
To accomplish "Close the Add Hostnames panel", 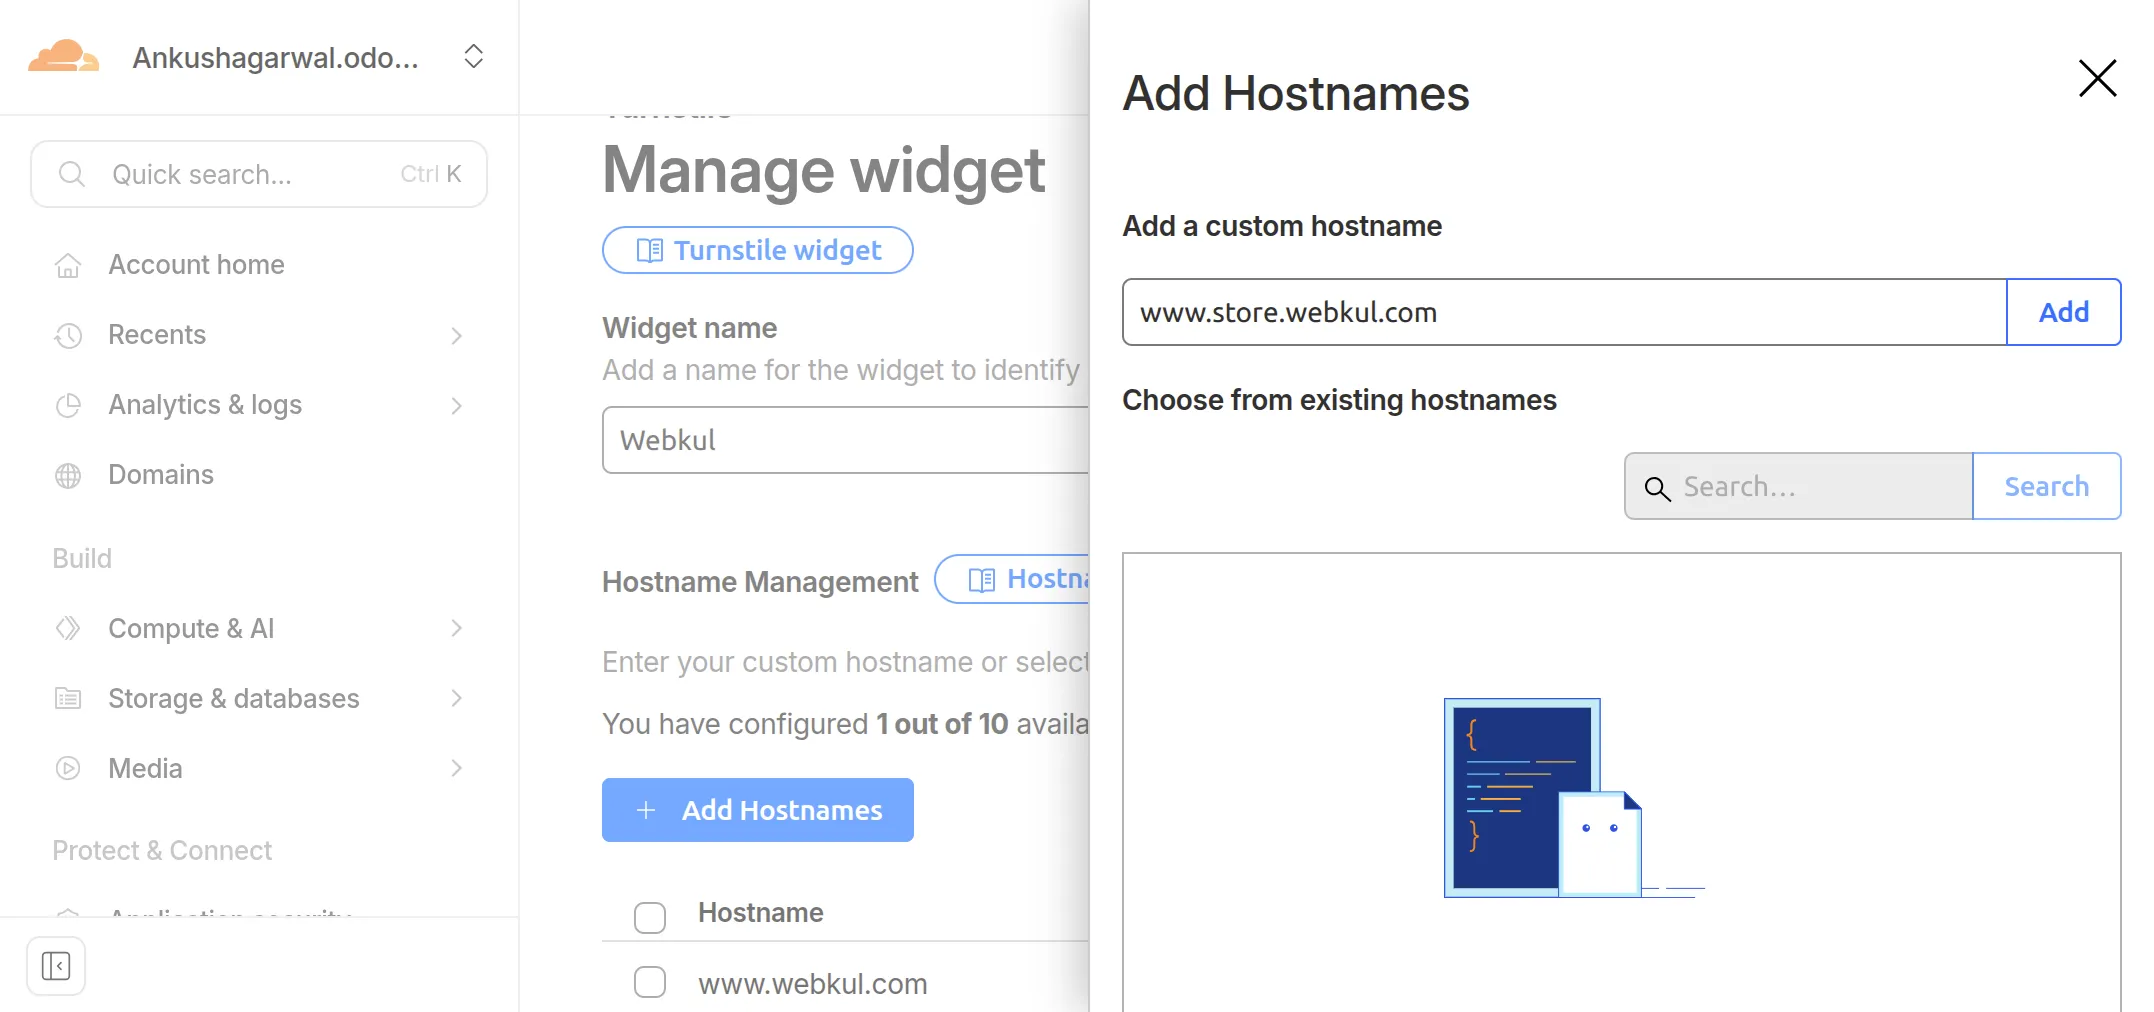I will (x=2096, y=78).
